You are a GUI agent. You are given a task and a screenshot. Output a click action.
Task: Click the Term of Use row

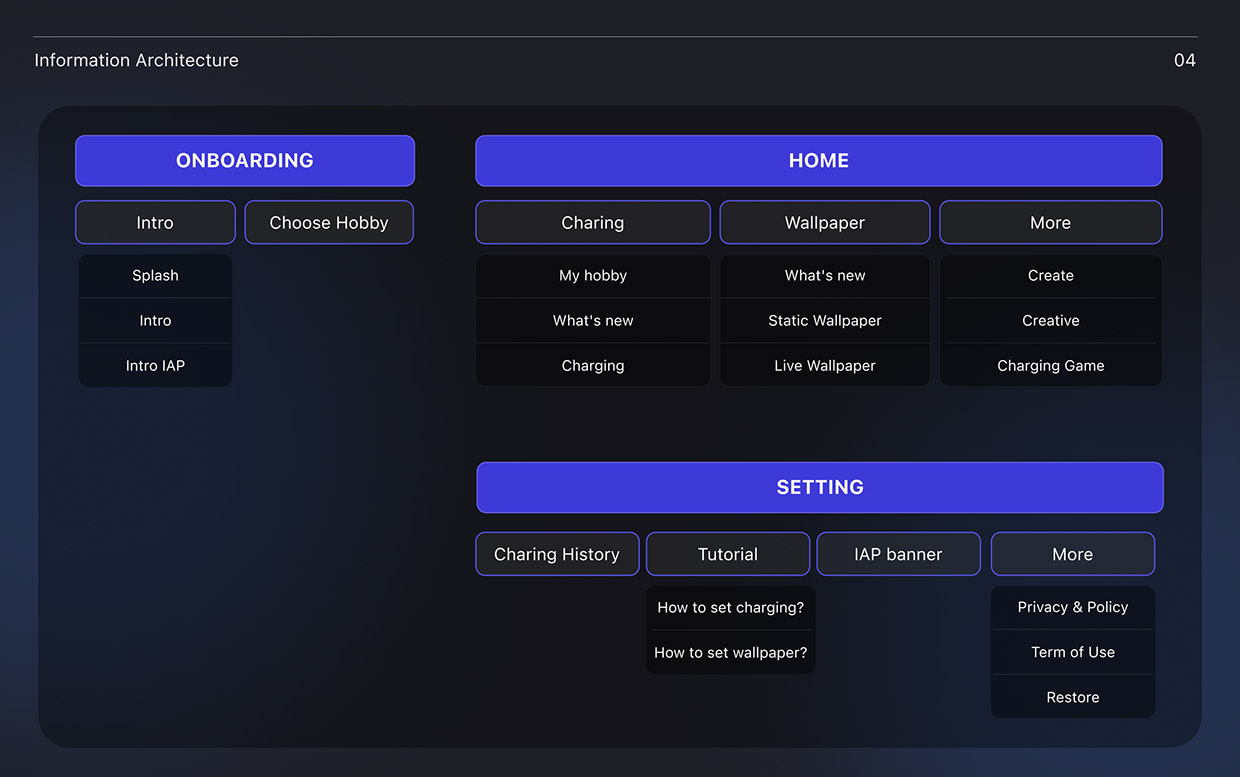tap(1073, 653)
